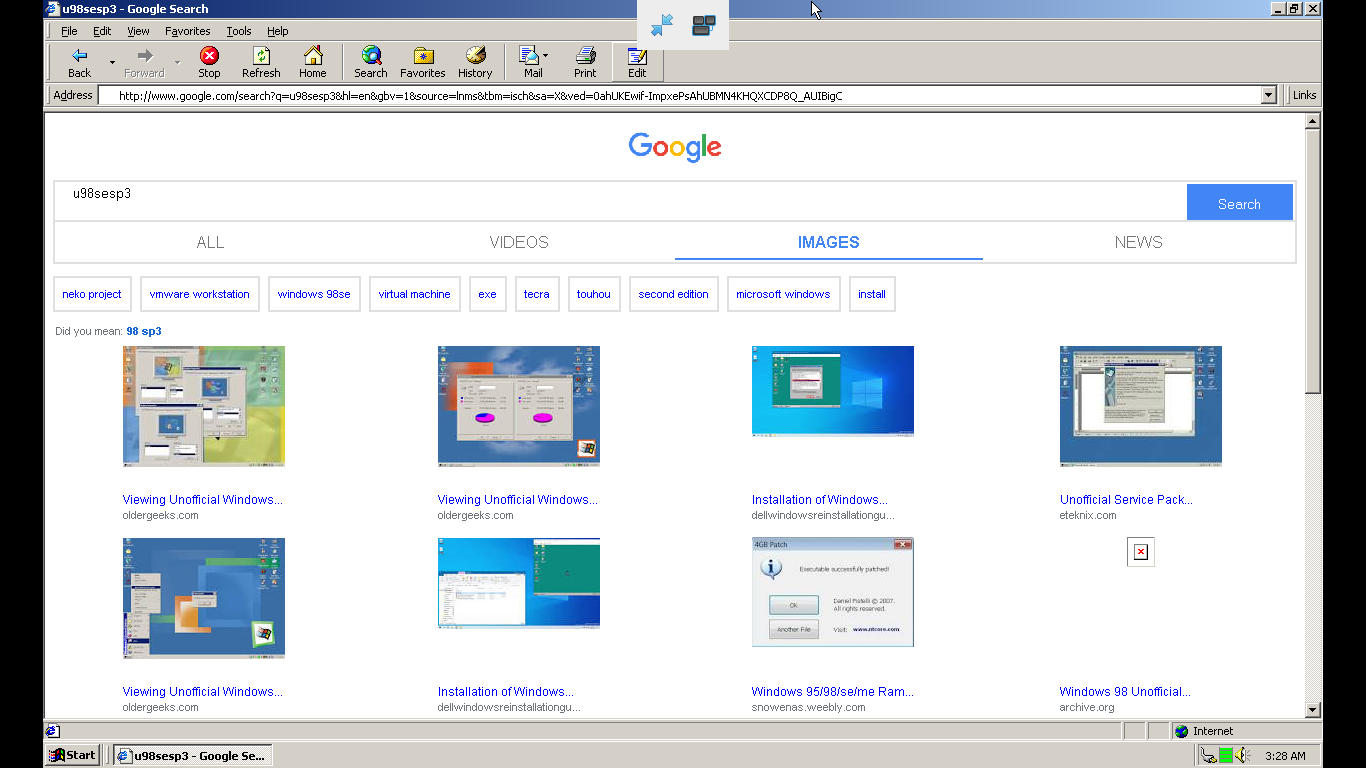Open 'Windows 95/98/se/me Ram...' link

click(x=833, y=691)
